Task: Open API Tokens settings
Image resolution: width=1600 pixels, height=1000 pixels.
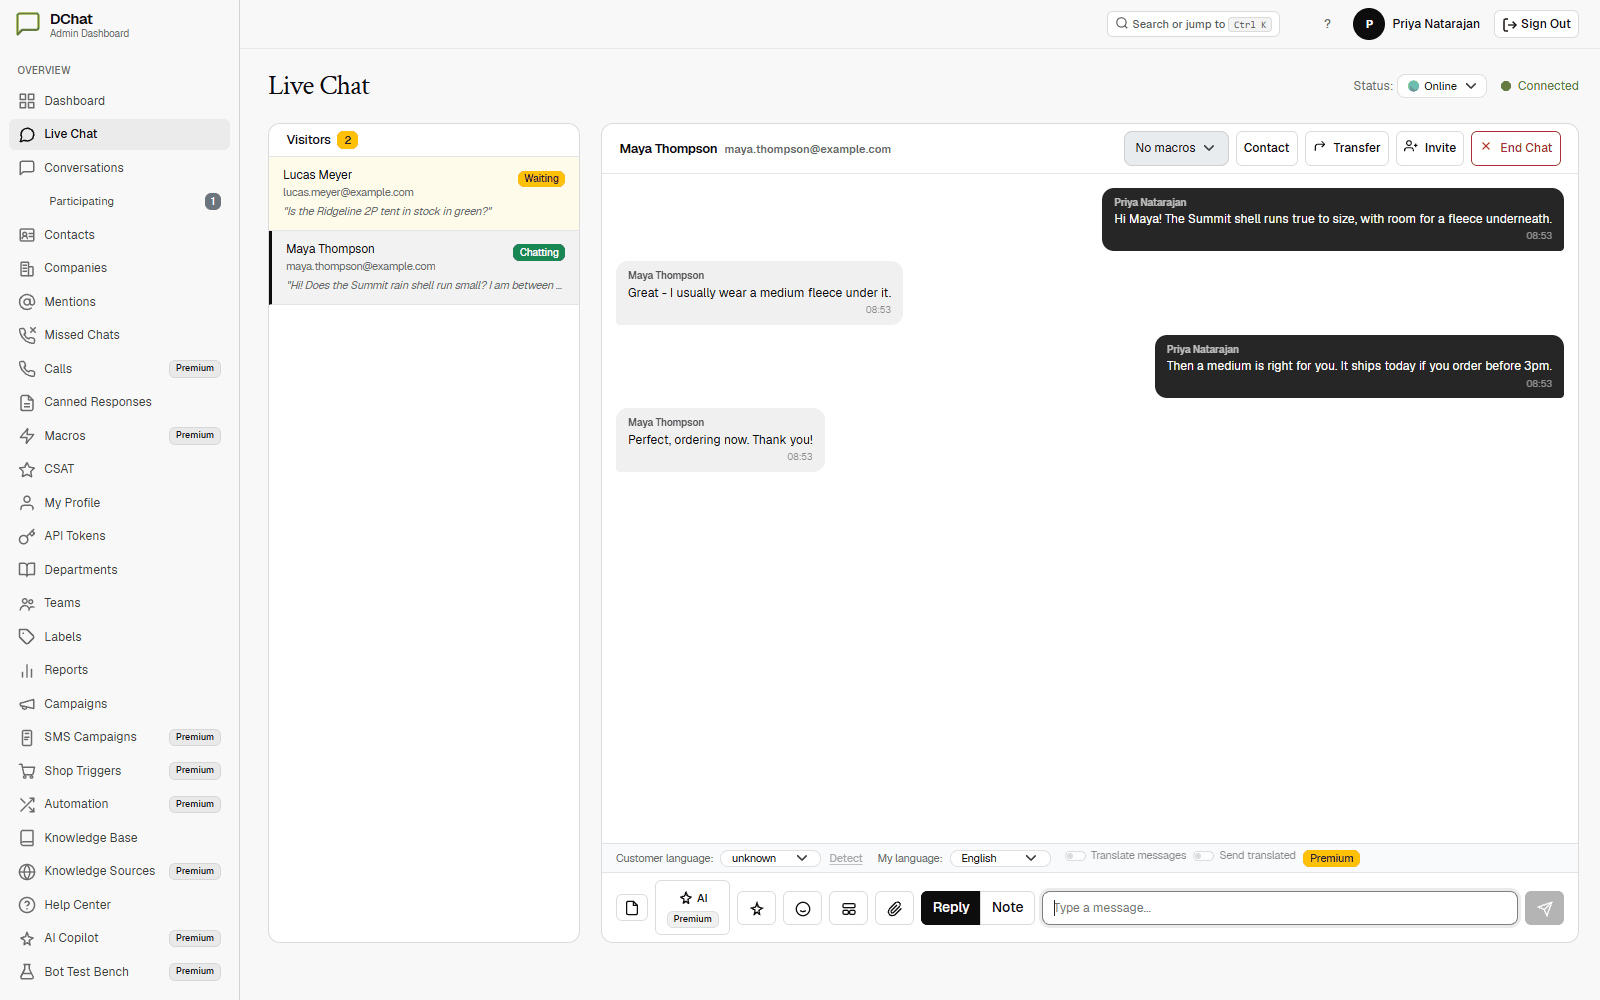Action: coord(119,536)
